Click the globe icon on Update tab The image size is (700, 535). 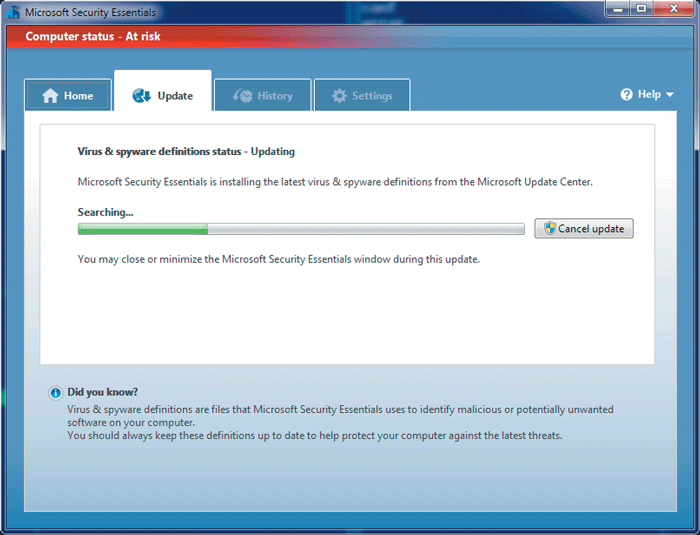point(142,96)
